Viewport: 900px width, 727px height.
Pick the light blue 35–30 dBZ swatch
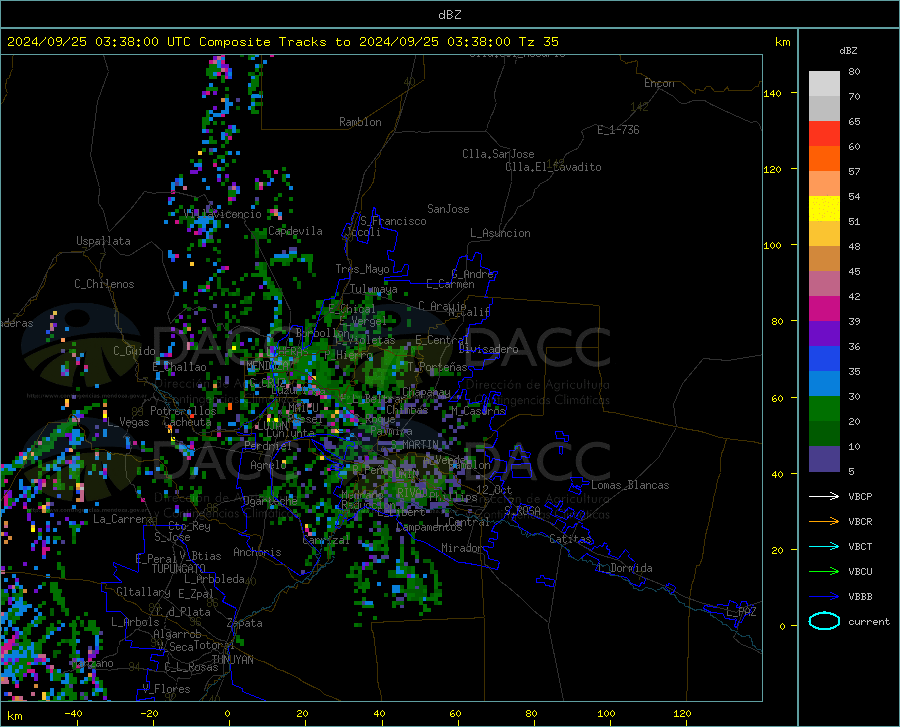tap(824, 384)
